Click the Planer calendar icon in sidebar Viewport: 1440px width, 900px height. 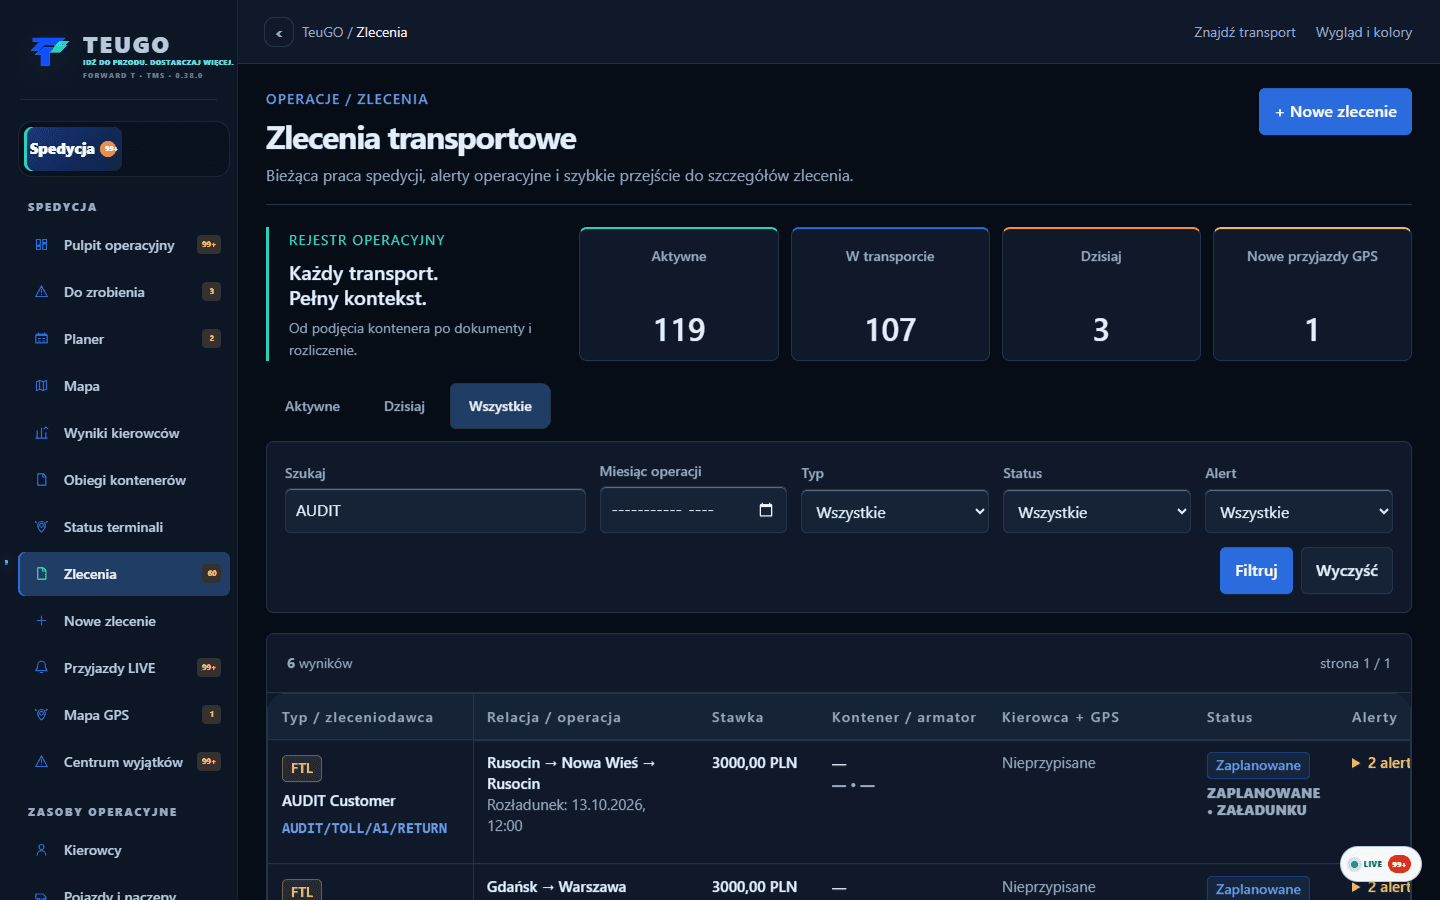[x=41, y=339]
